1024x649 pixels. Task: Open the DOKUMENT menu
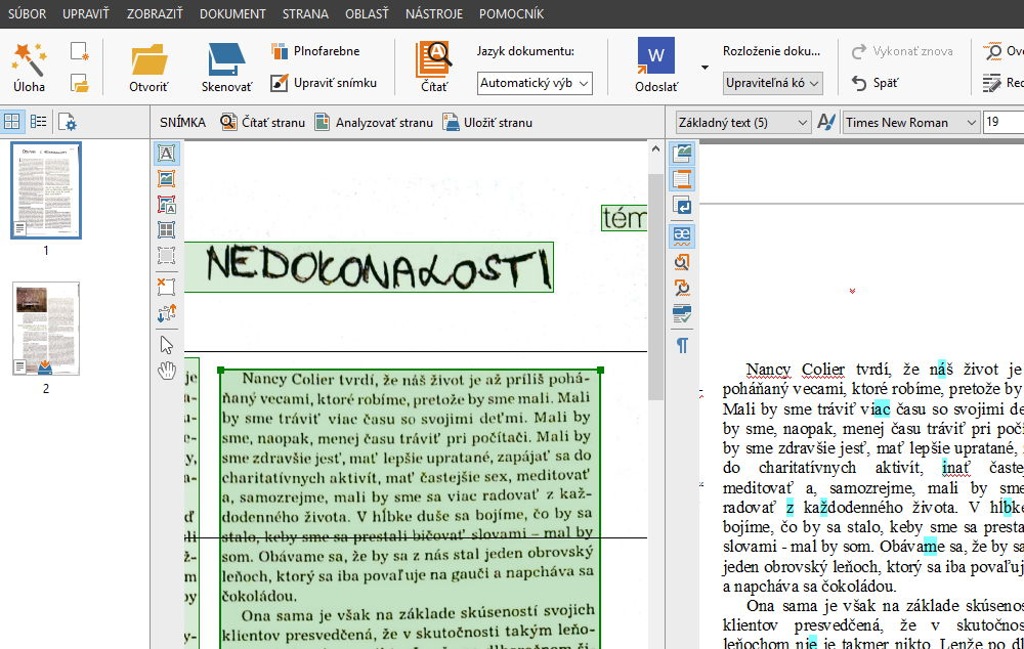click(x=232, y=14)
